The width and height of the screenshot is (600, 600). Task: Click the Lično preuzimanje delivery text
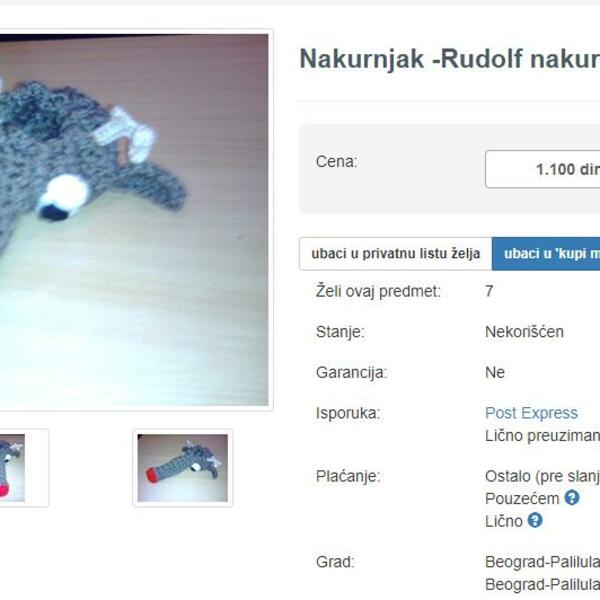point(543,436)
